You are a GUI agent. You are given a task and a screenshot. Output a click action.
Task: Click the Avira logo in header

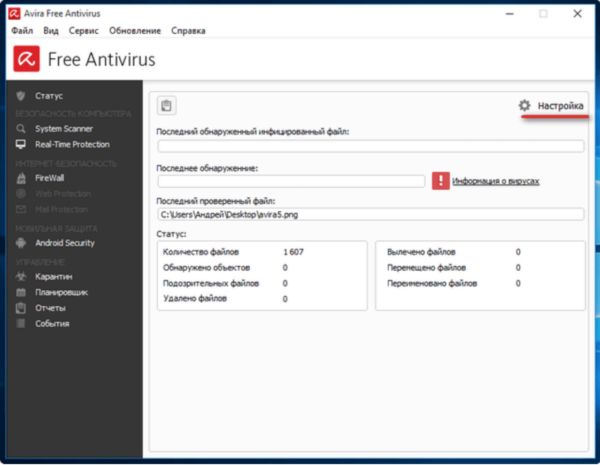[26, 59]
